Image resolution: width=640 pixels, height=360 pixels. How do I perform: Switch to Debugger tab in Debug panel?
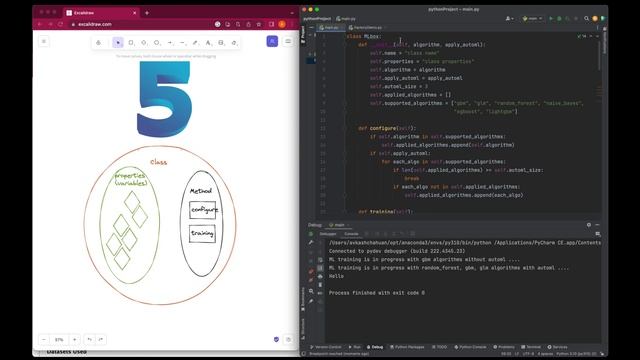pos(328,234)
